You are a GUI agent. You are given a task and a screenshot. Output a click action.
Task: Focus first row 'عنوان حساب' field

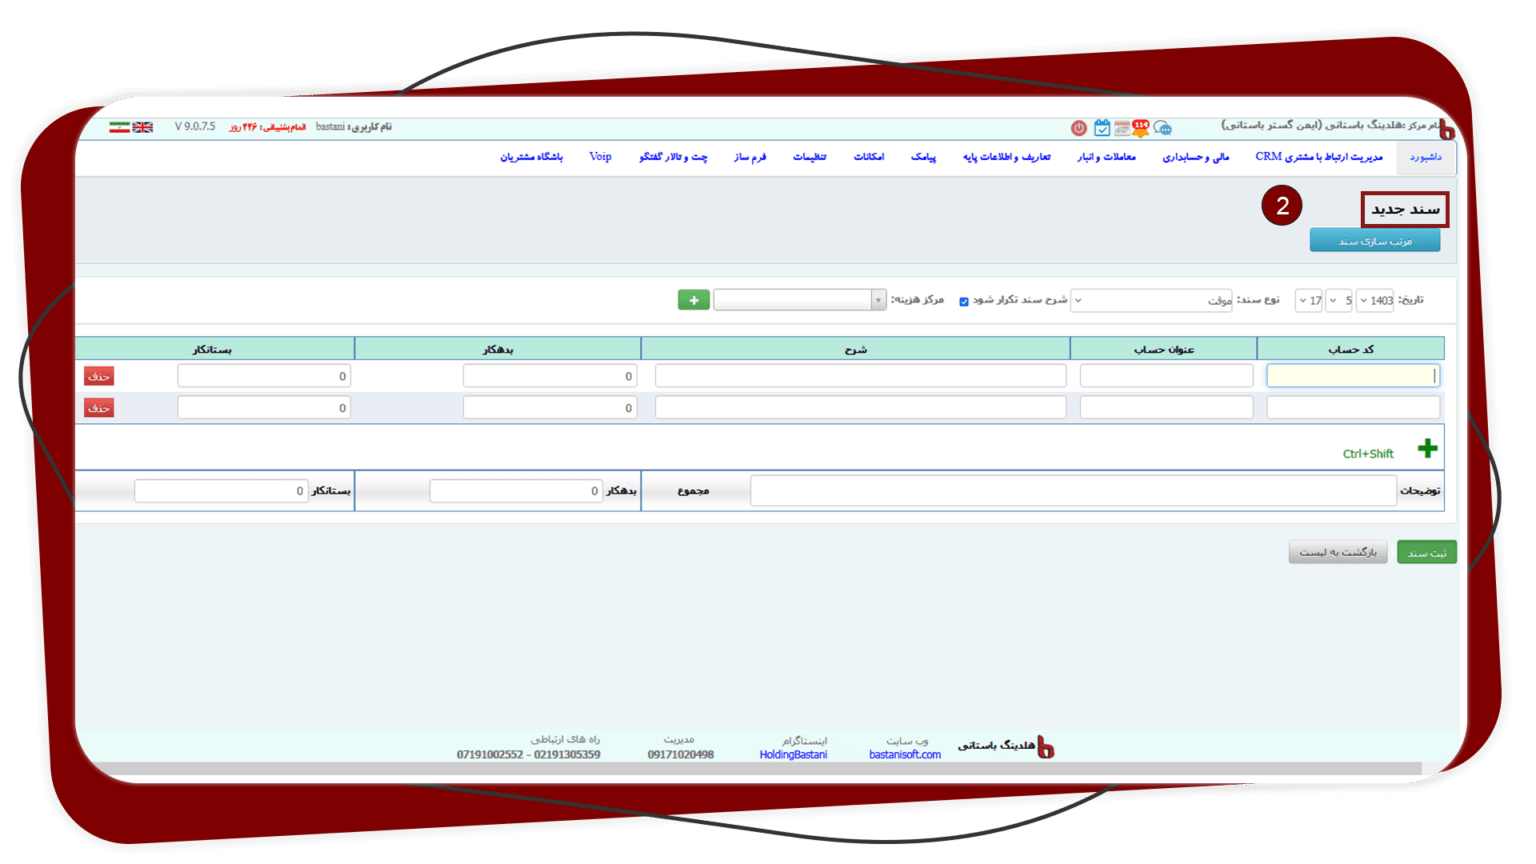1166,376
